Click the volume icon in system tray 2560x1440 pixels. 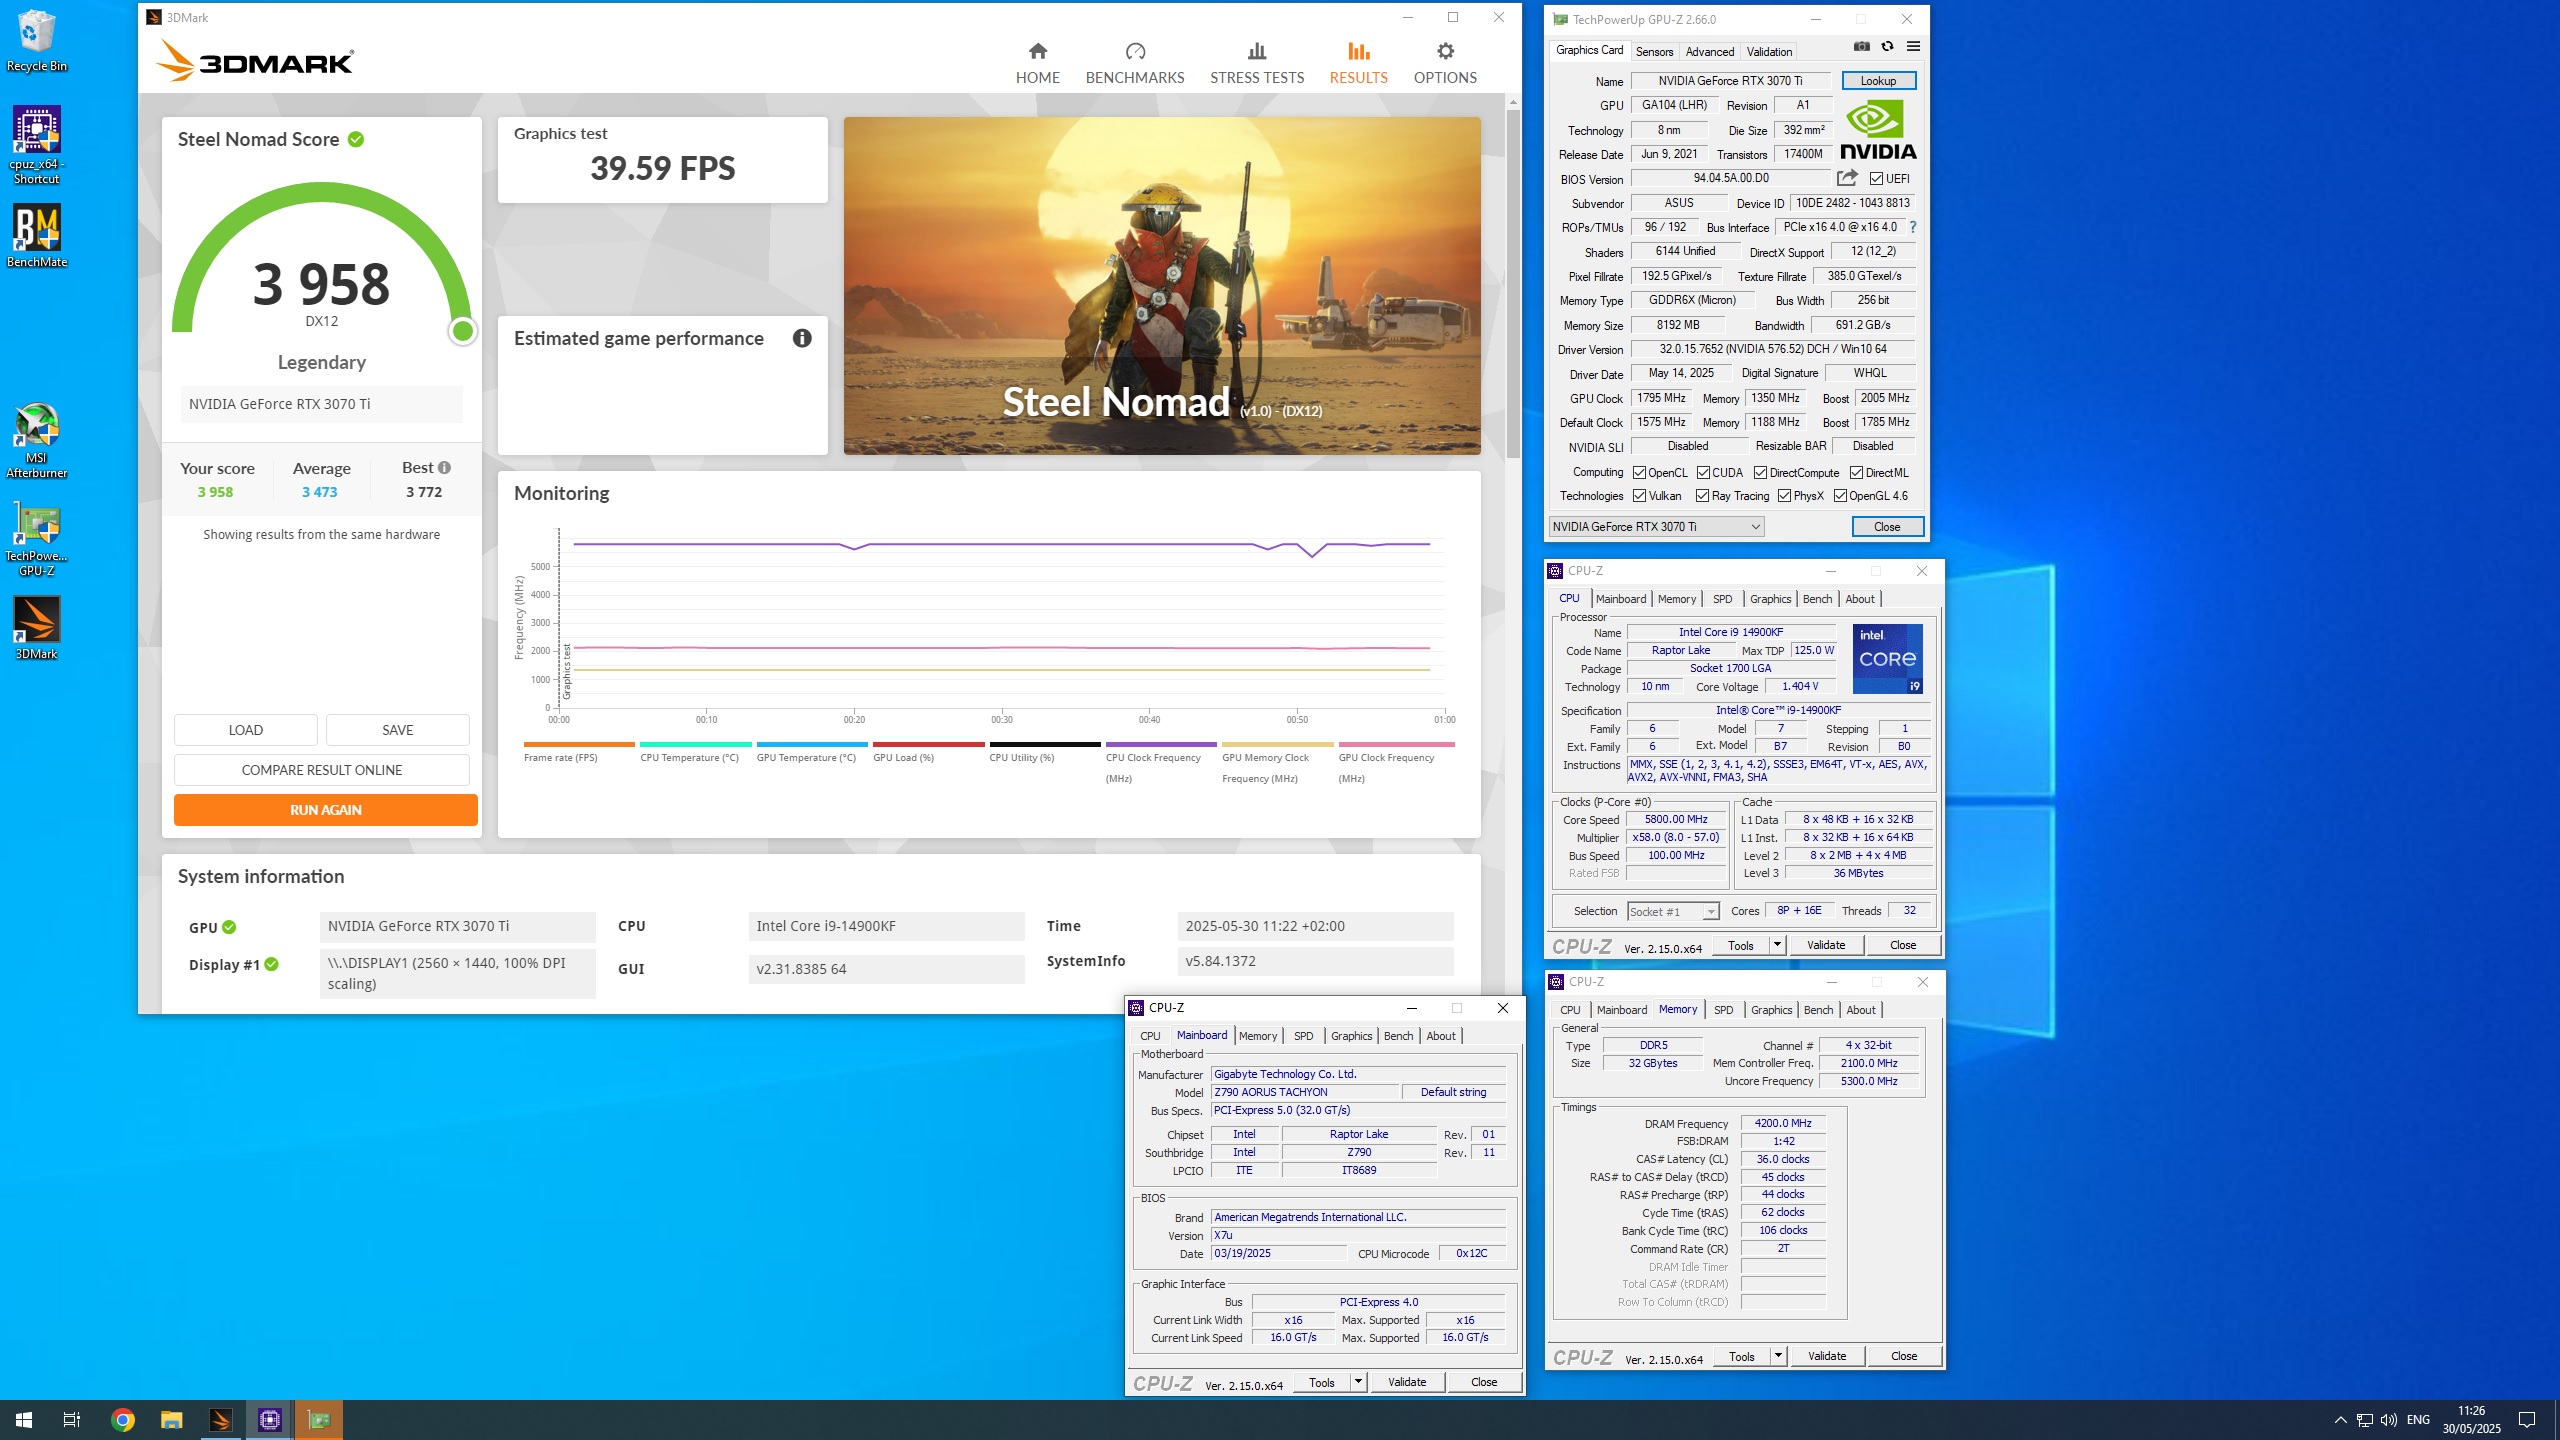(2388, 1419)
